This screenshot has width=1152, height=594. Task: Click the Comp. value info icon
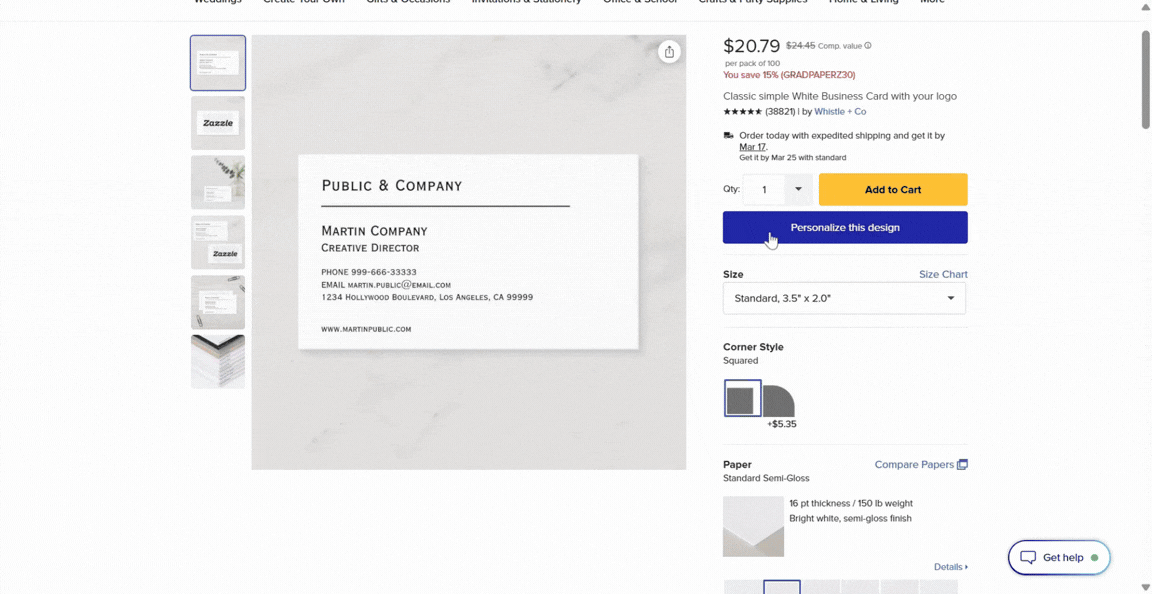(x=867, y=46)
